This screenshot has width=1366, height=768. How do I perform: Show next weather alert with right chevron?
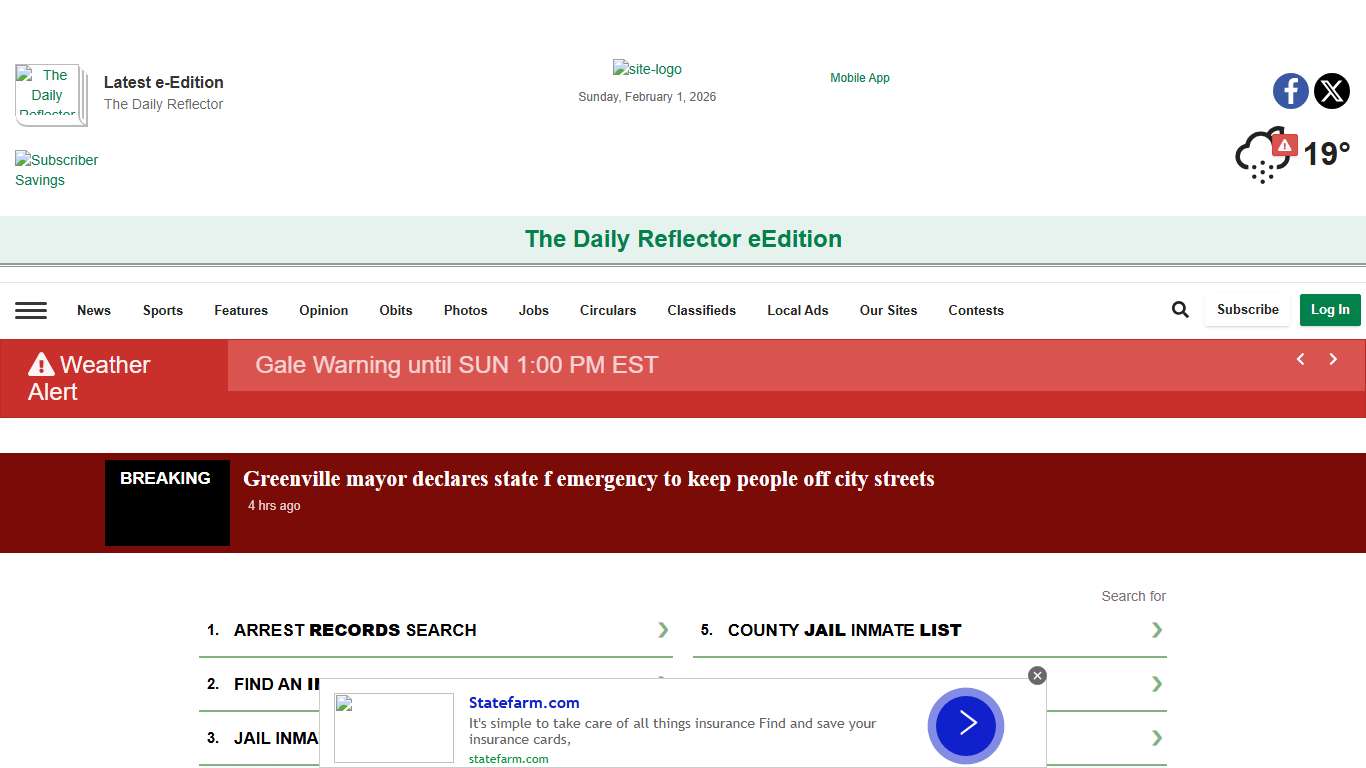(x=1333, y=358)
